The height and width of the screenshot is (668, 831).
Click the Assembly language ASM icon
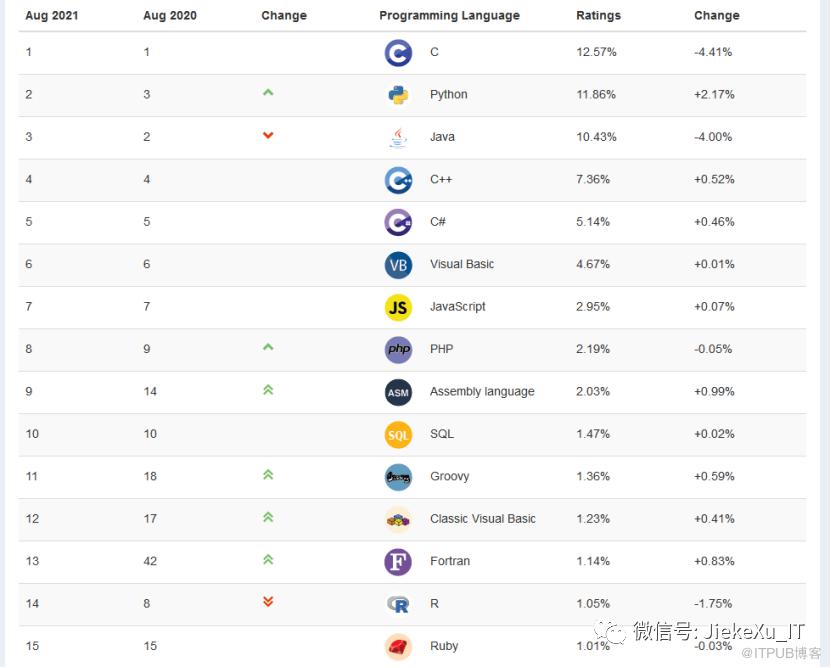[x=398, y=392]
